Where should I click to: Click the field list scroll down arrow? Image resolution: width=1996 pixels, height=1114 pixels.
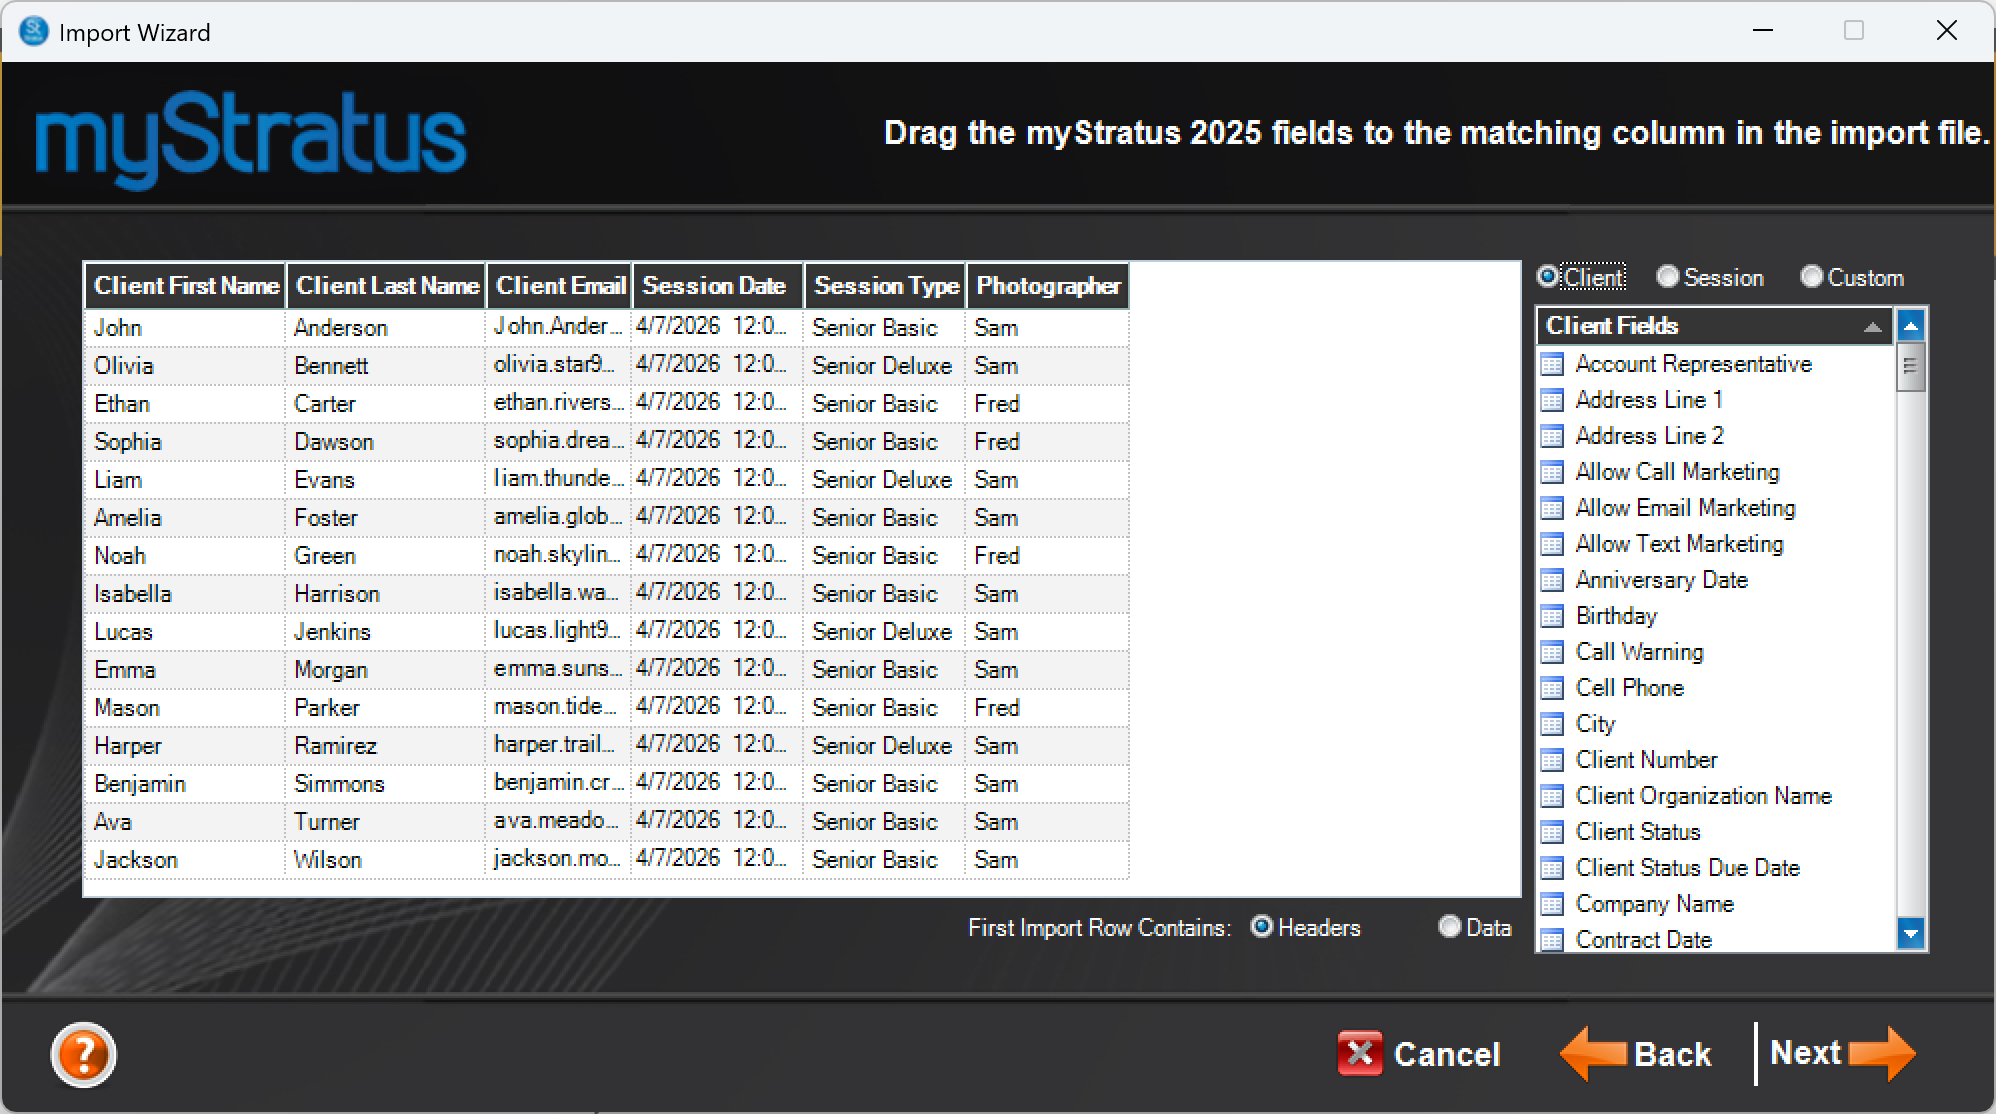click(1911, 934)
